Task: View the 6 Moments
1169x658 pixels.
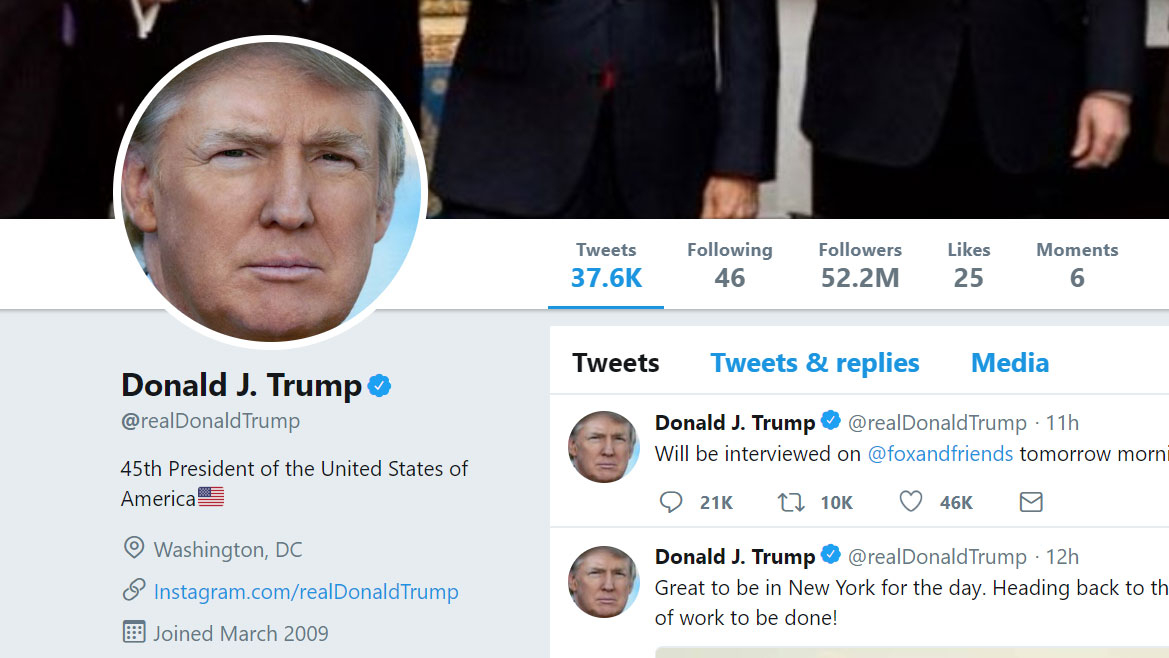Action: (x=1077, y=265)
